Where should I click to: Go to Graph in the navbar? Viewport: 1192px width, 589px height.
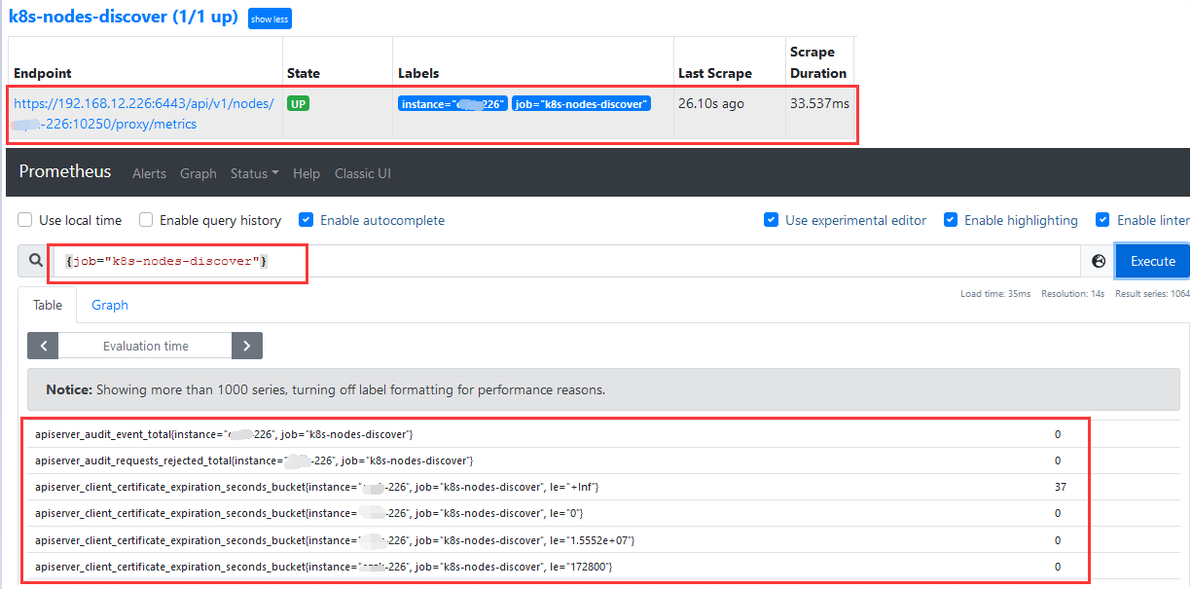click(x=198, y=173)
